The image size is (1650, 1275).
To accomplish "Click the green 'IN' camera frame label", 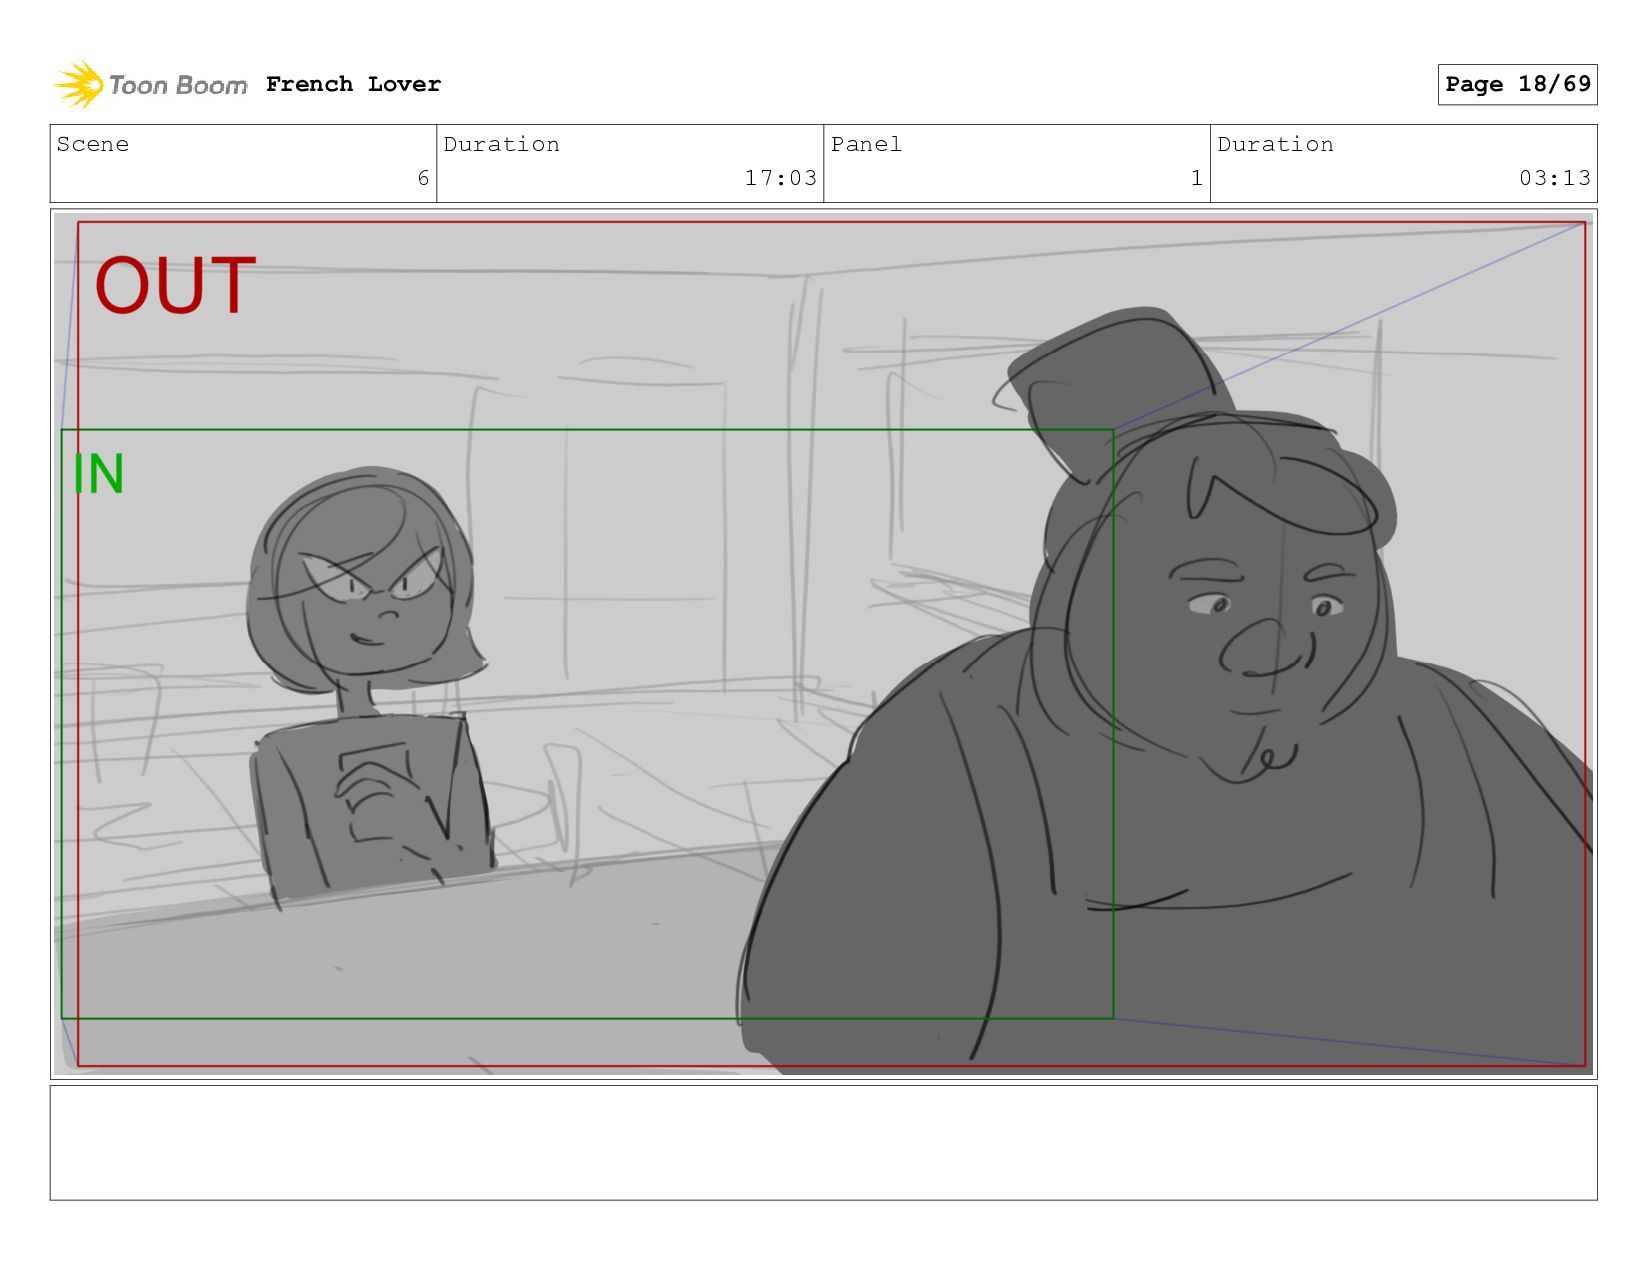I will [98, 474].
